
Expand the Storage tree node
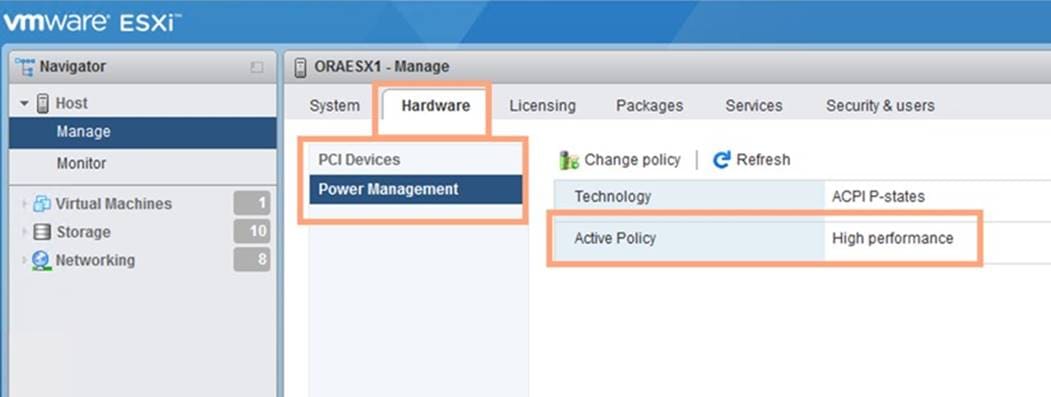coord(25,232)
